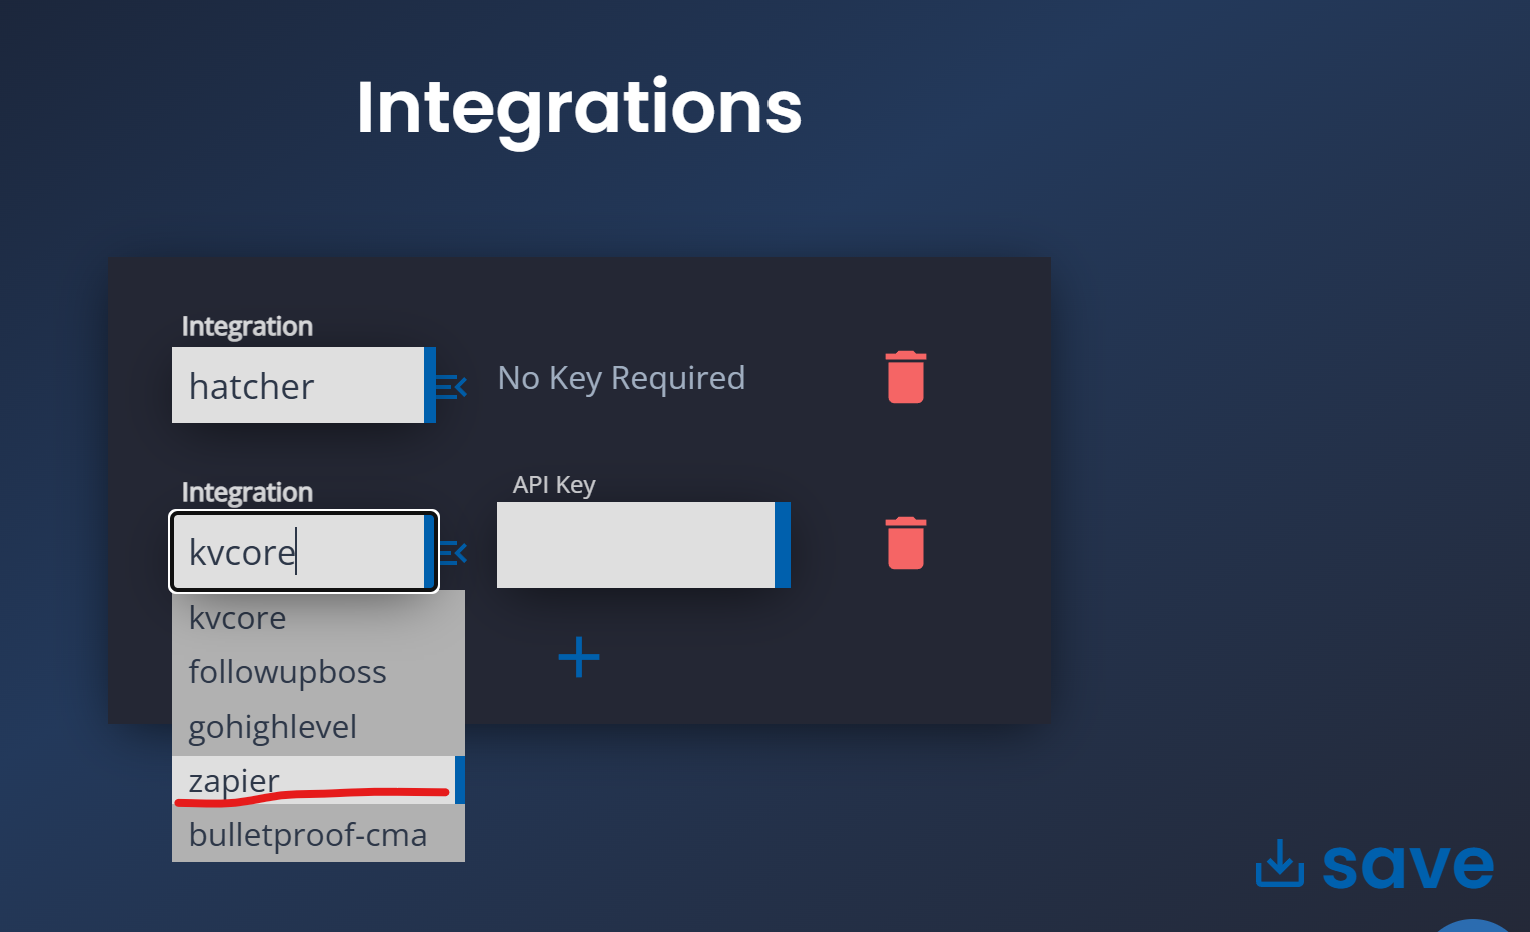
Task: Open the dropdown arrow beside hatcher field
Action: [x=449, y=387]
